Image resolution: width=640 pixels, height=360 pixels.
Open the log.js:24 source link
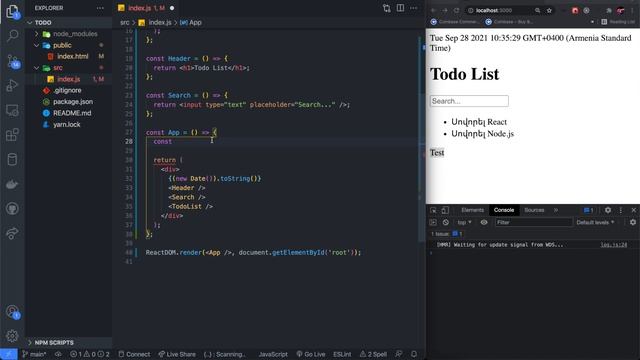(613, 245)
